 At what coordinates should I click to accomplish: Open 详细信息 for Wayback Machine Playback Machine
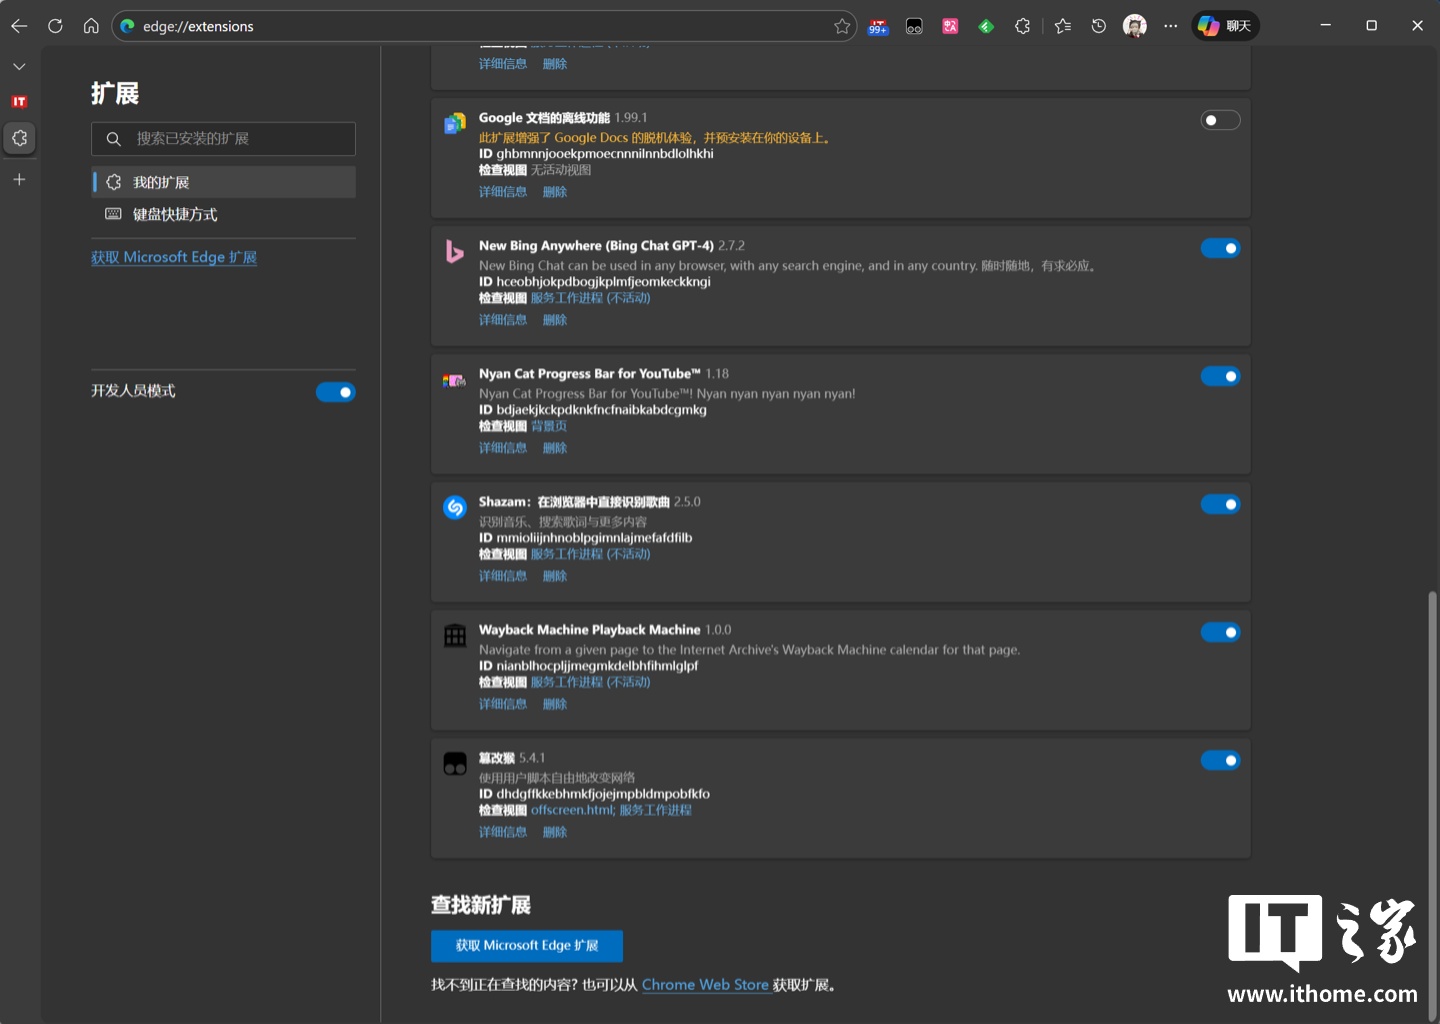point(503,704)
